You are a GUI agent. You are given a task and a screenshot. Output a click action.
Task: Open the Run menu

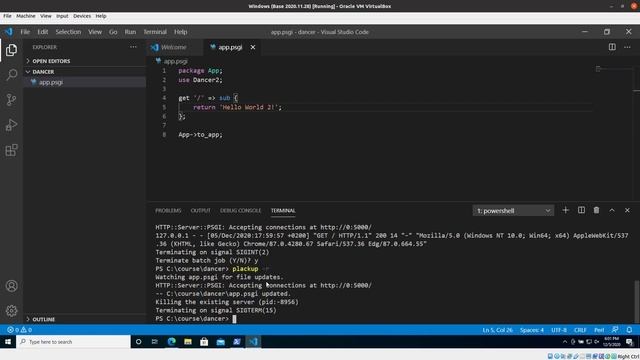pyautogui.click(x=130, y=32)
